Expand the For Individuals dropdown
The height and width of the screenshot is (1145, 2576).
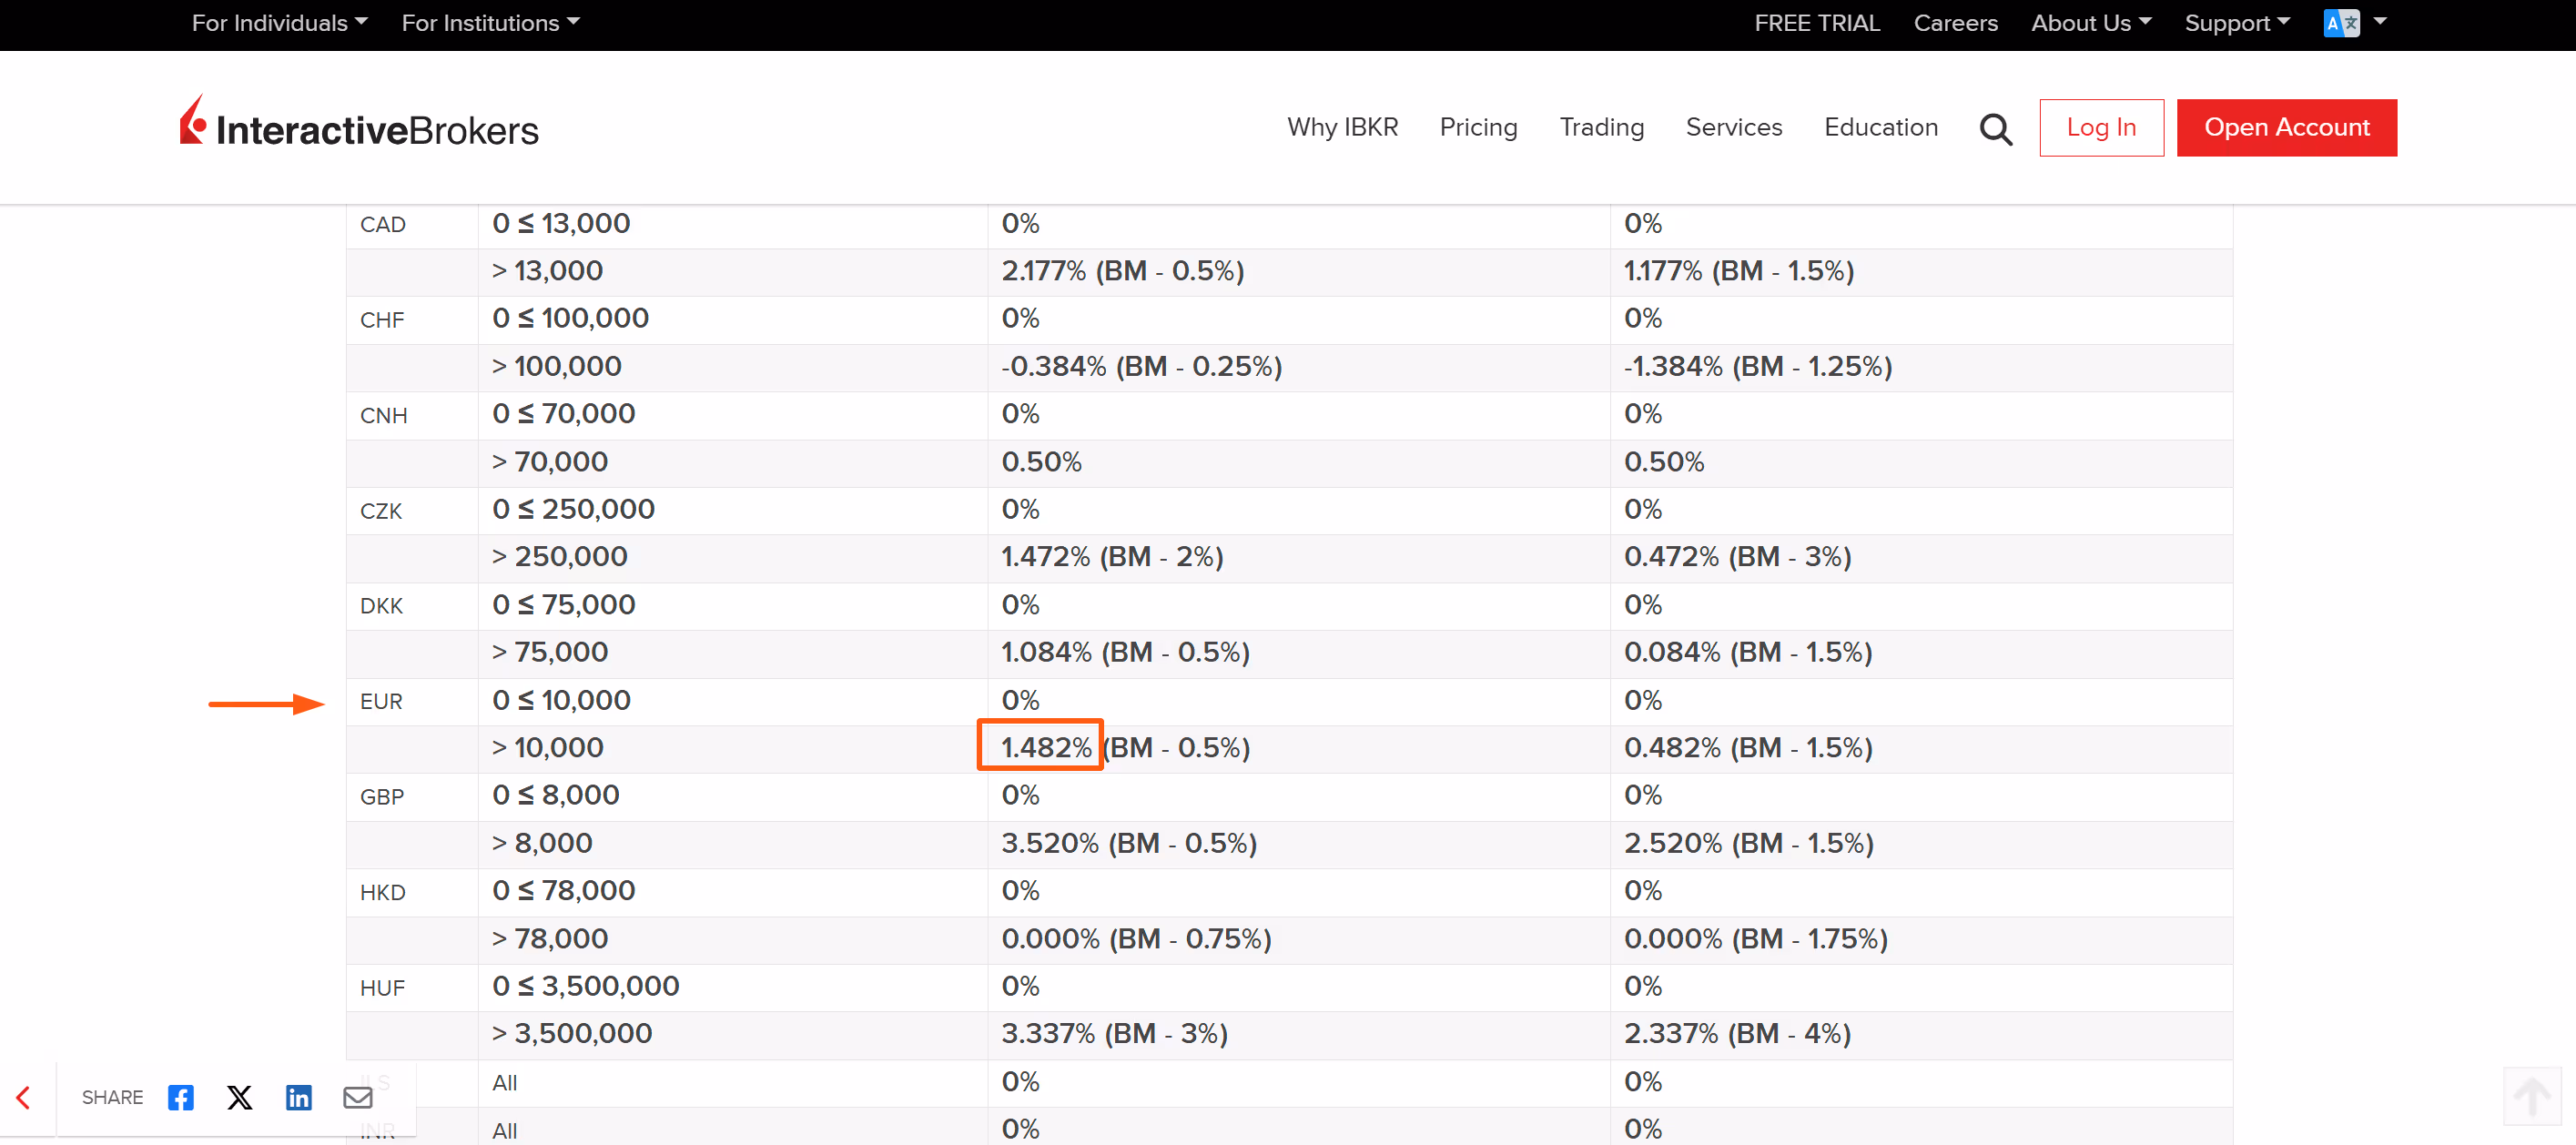click(279, 23)
